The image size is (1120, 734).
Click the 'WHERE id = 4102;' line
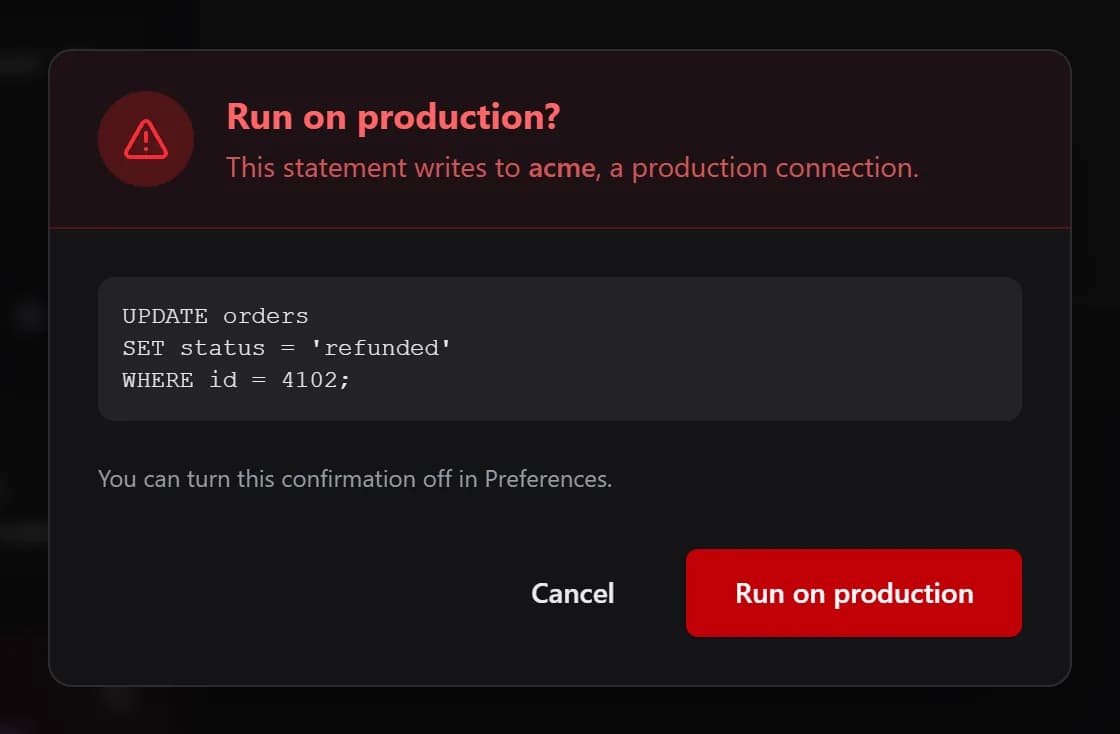[x=236, y=380]
